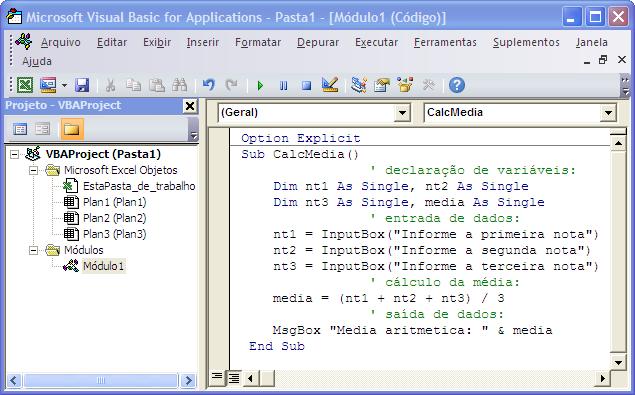The height and width of the screenshot is (395, 635).
Task: Select the VBAProject (Pasta1) root item
Action: pyautogui.click(x=103, y=154)
